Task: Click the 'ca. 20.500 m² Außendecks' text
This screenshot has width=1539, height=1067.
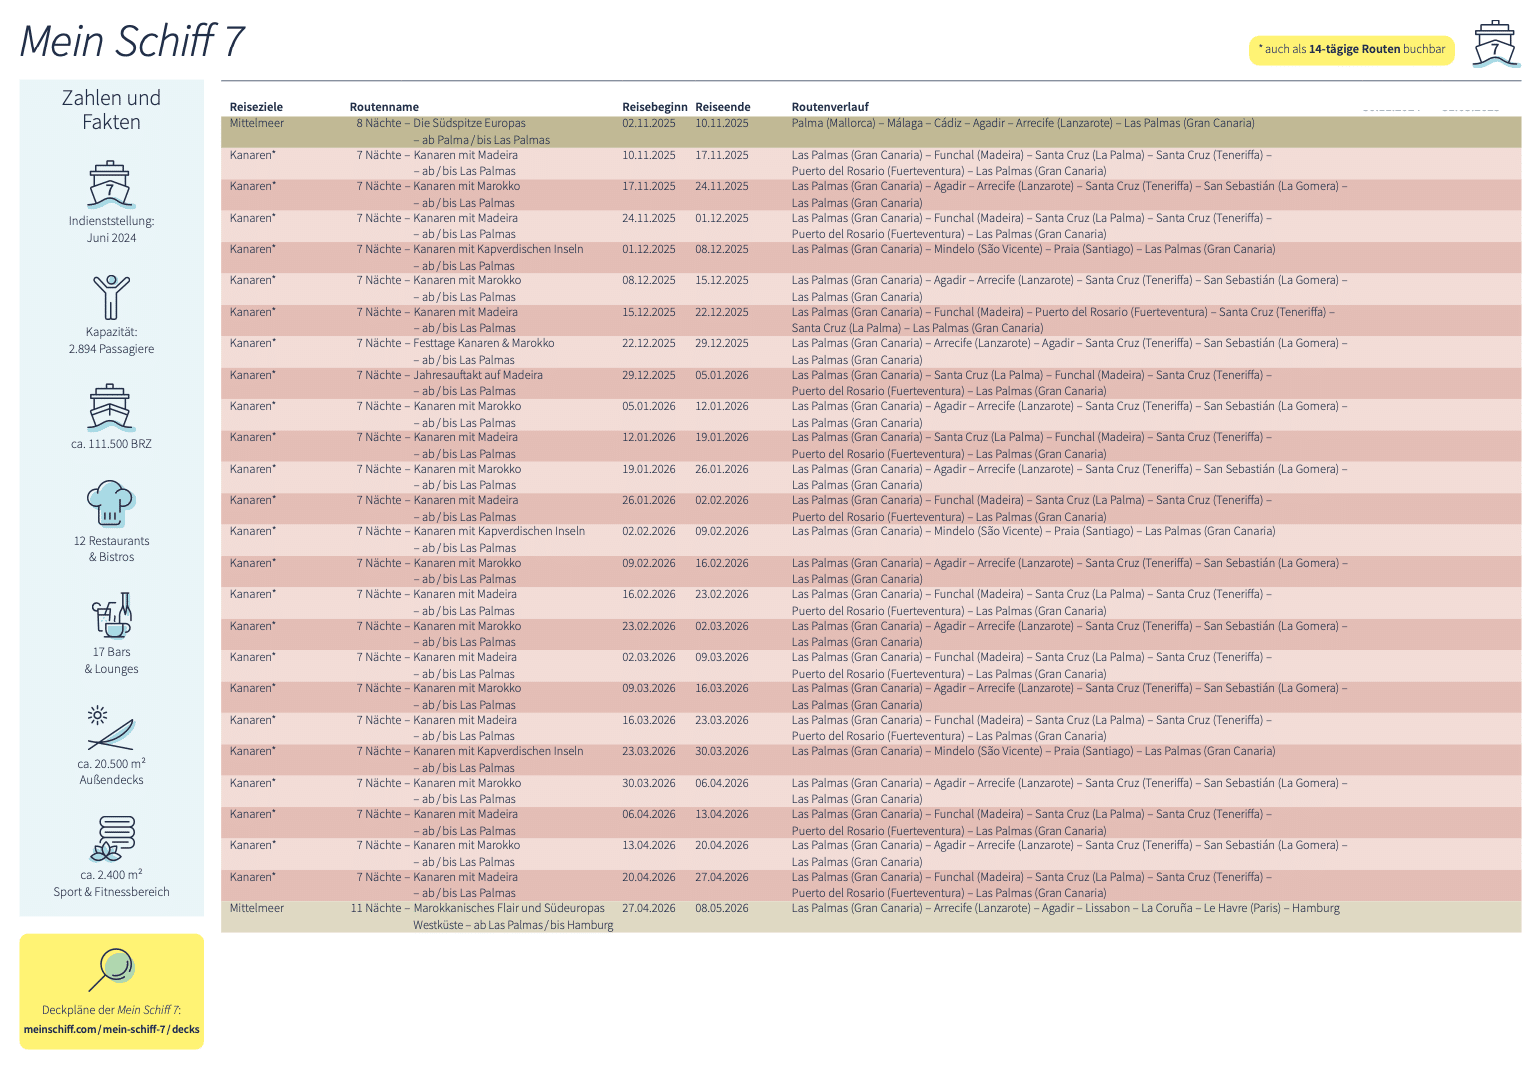Action: click(111, 771)
